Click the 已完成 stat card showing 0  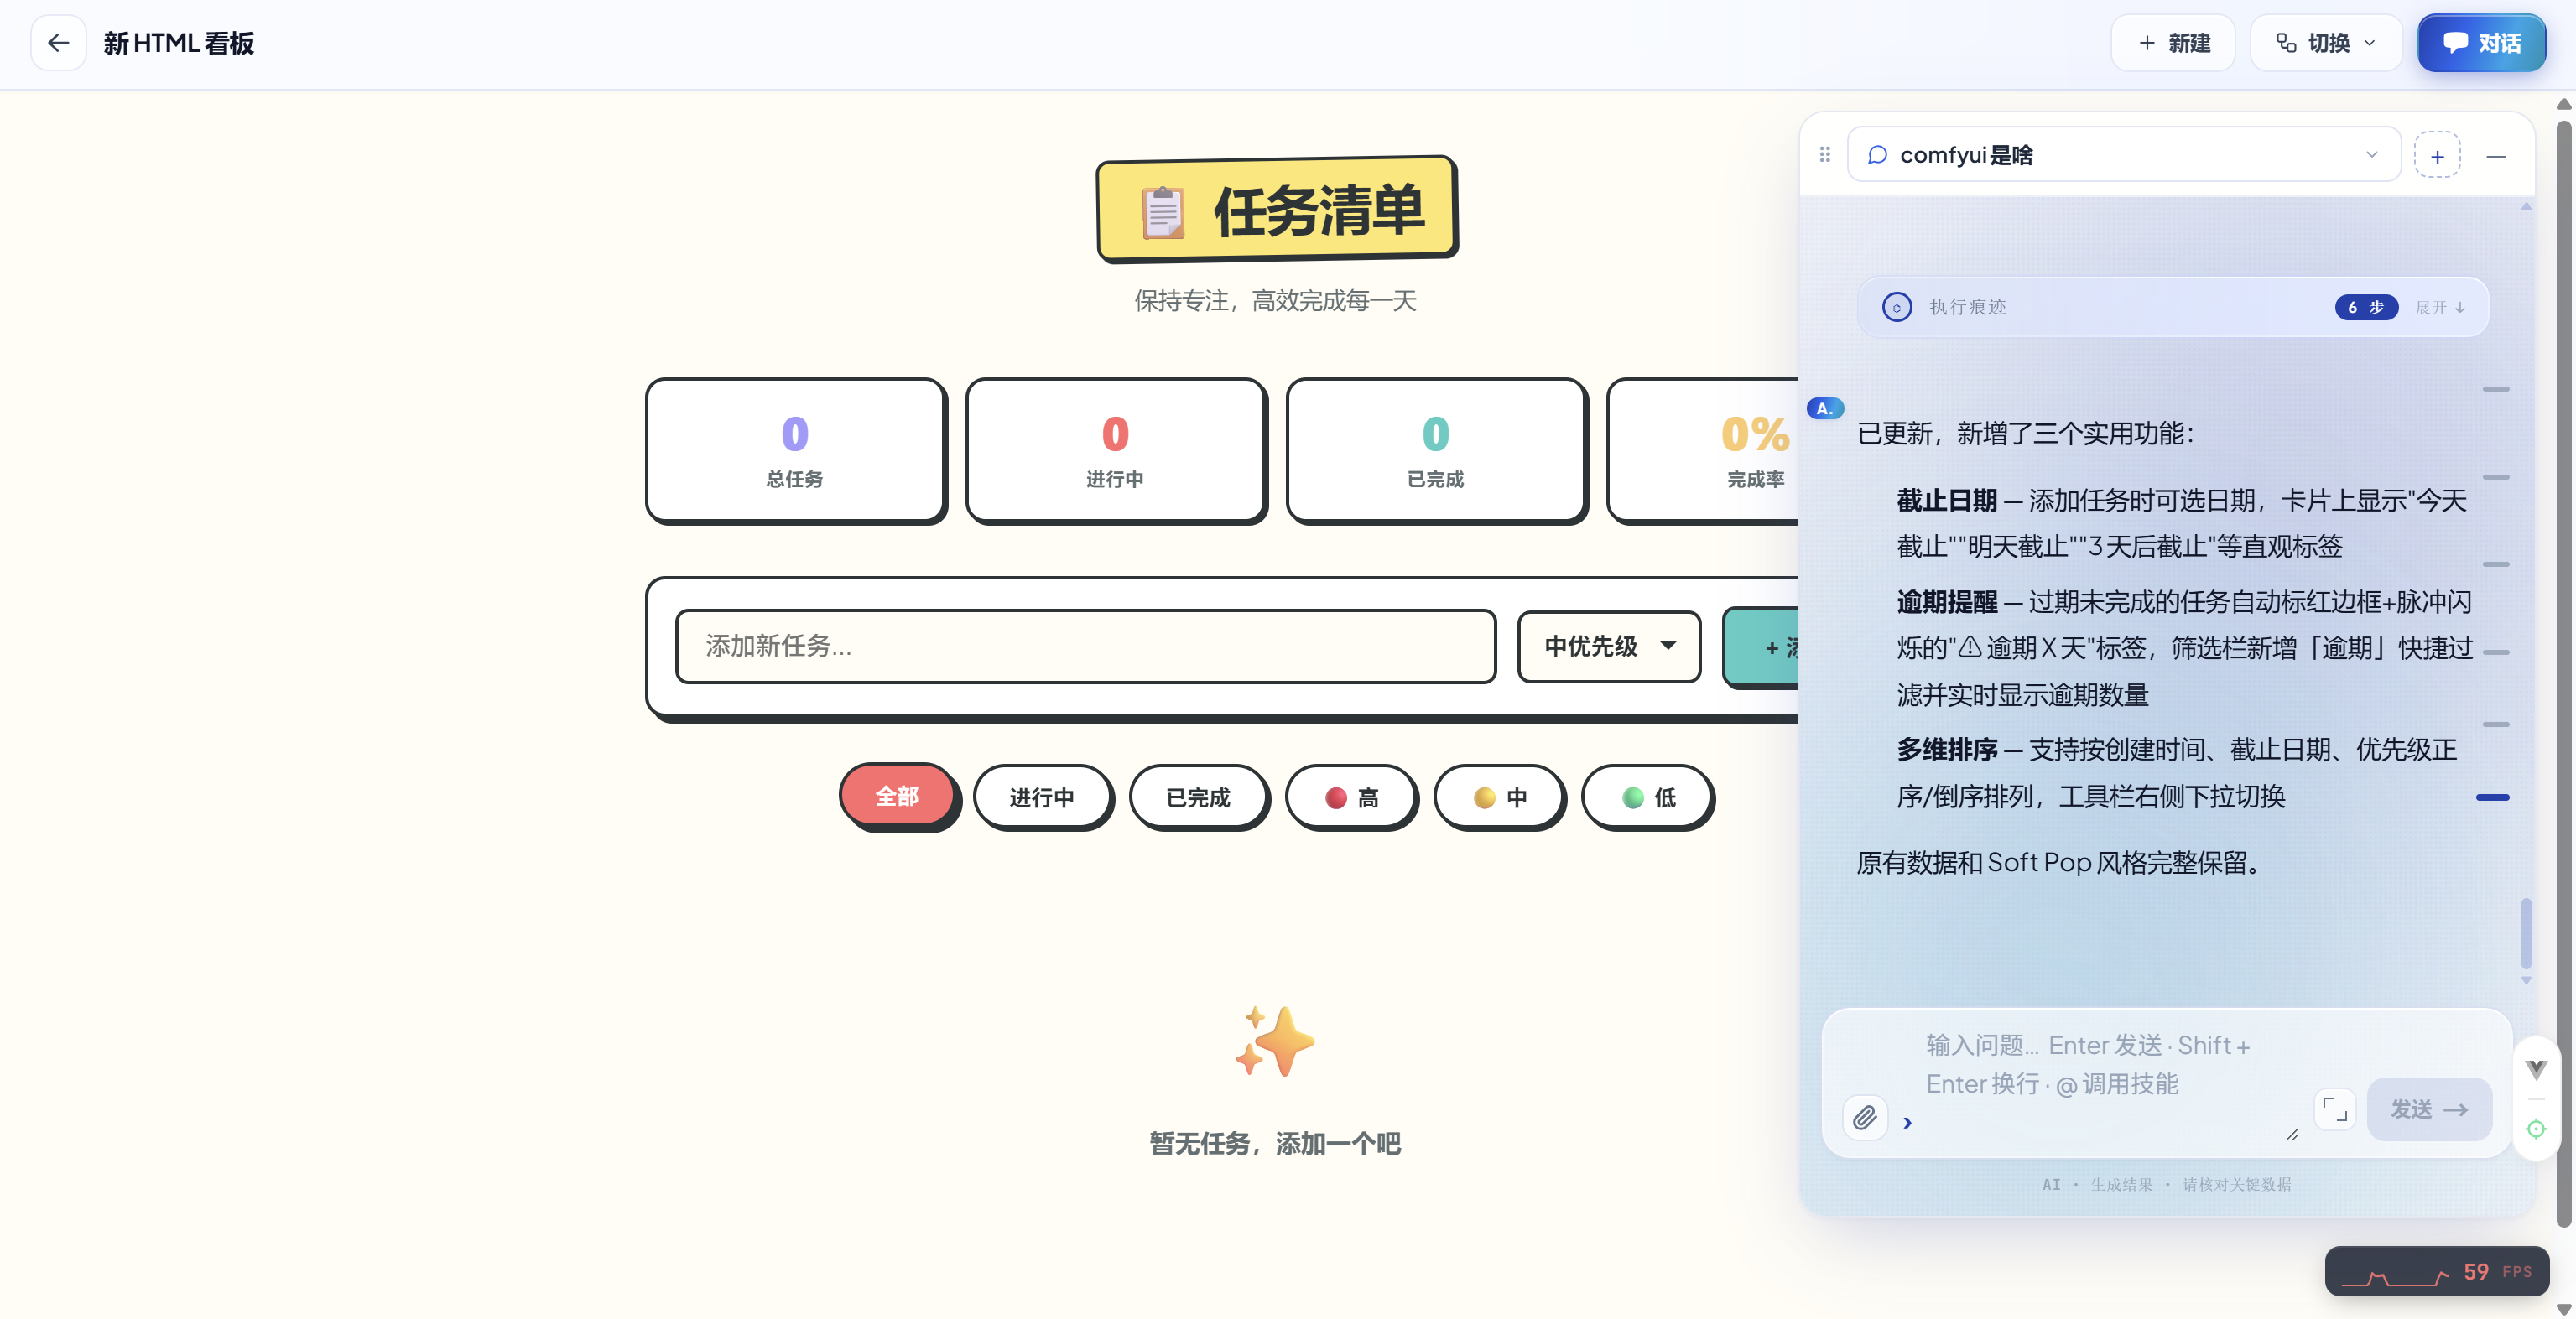pos(1435,450)
